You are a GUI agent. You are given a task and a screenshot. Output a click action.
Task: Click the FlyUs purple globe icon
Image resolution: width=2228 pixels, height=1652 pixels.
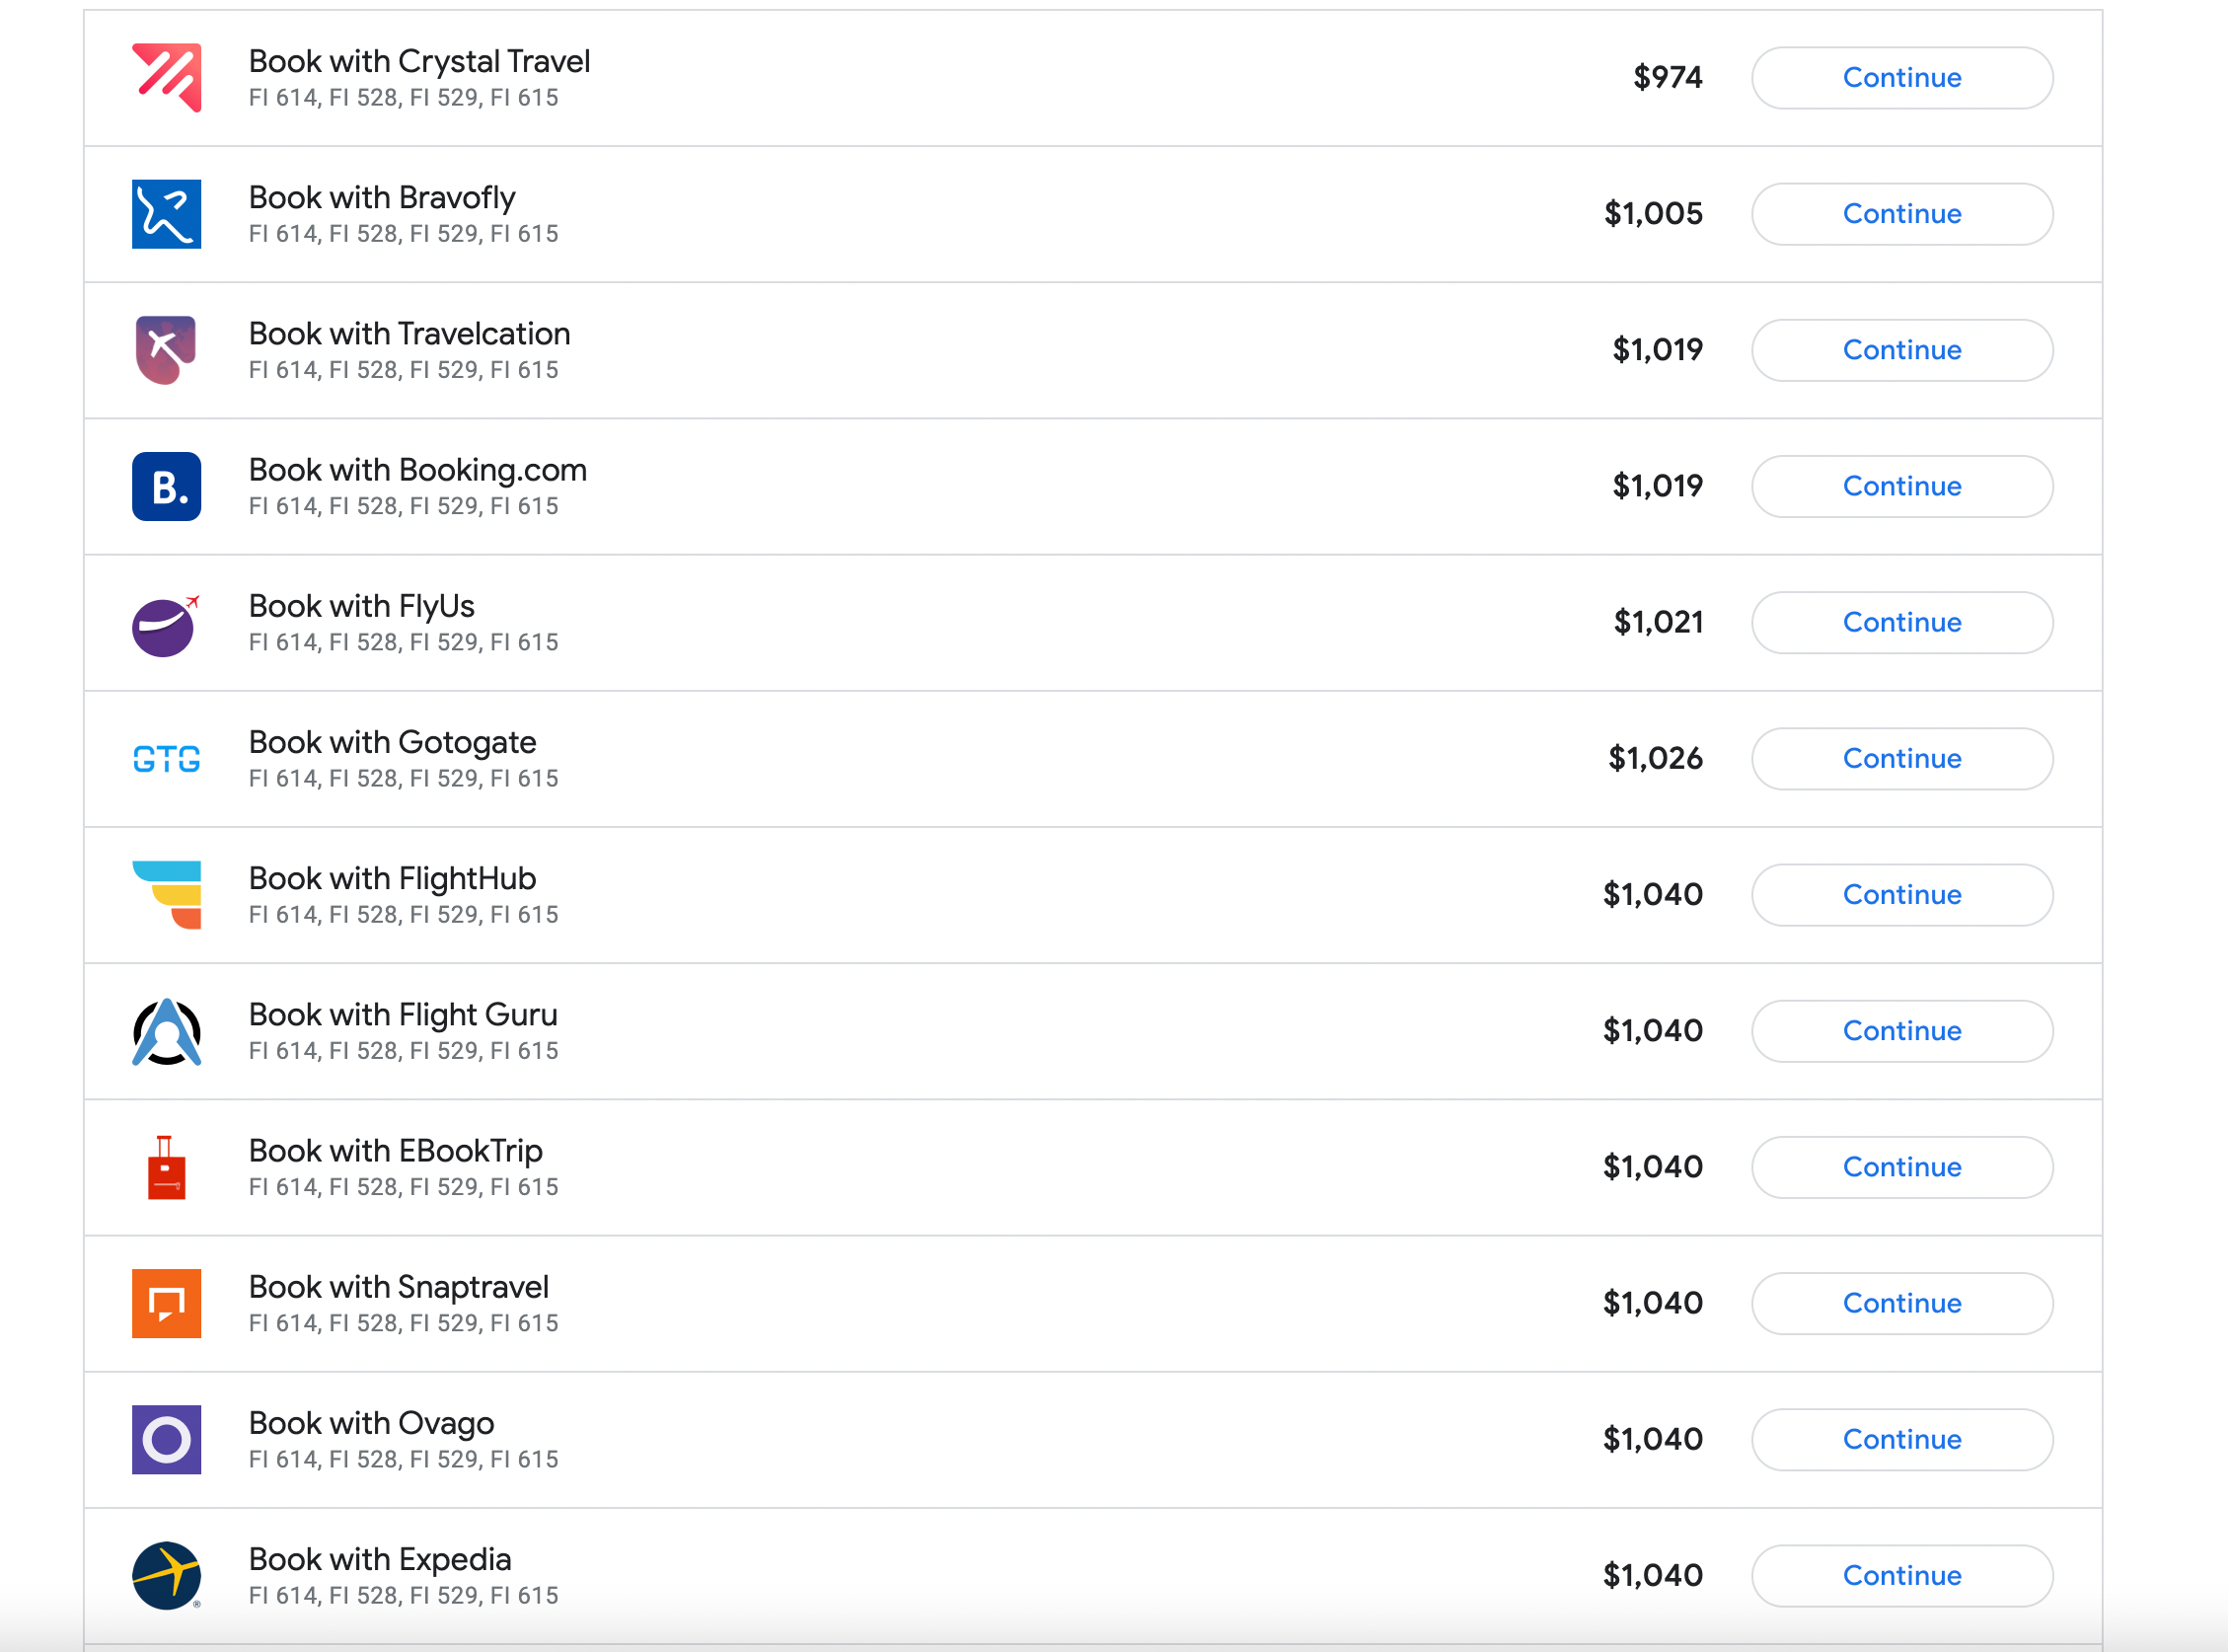[x=164, y=626]
